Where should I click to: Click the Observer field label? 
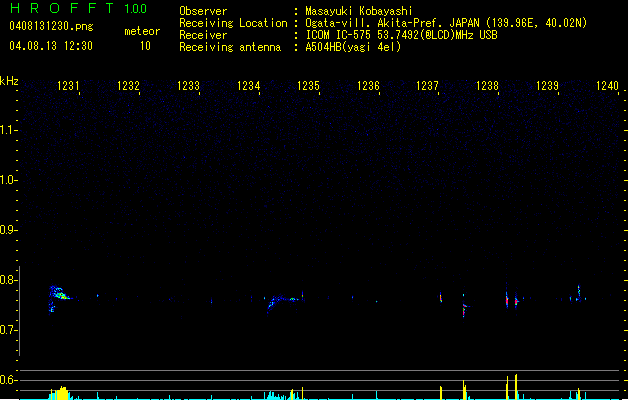[x=203, y=11]
